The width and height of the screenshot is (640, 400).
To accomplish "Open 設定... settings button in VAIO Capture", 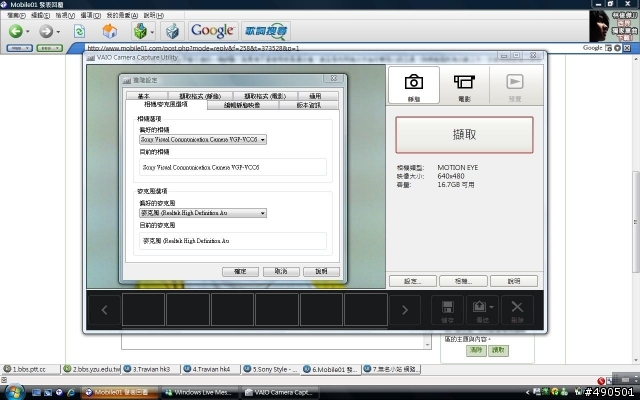I will click(x=413, y=281).
